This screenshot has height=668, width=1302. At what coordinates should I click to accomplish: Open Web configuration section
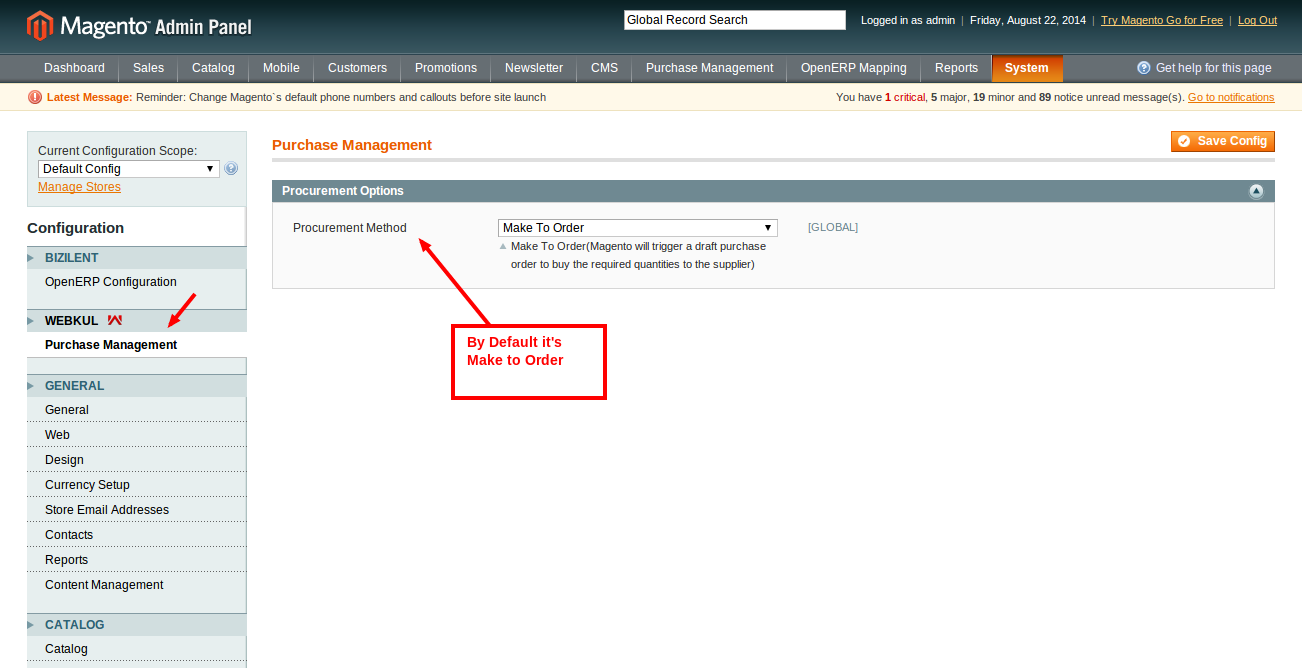pos(136,435)
